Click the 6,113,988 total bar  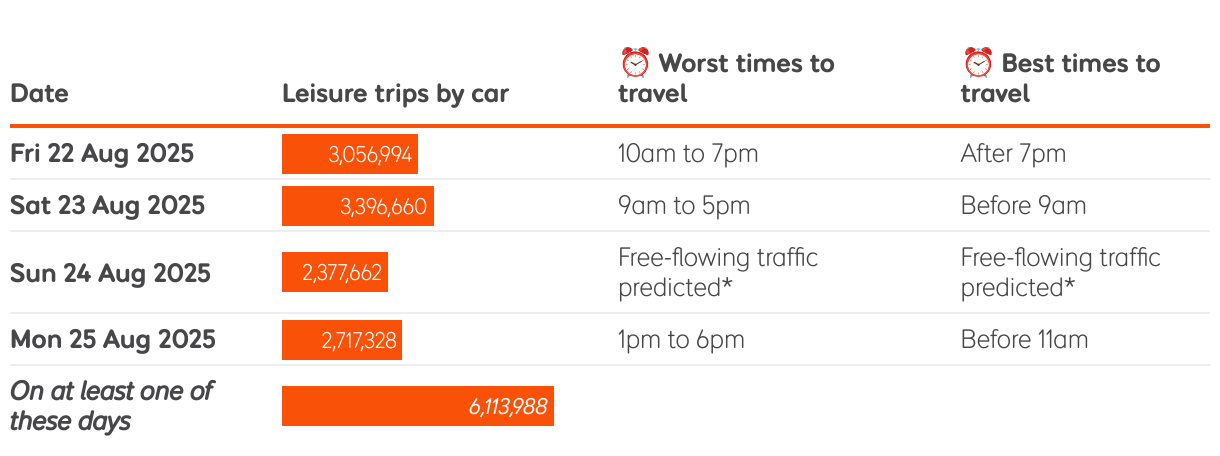pos(418,406)
